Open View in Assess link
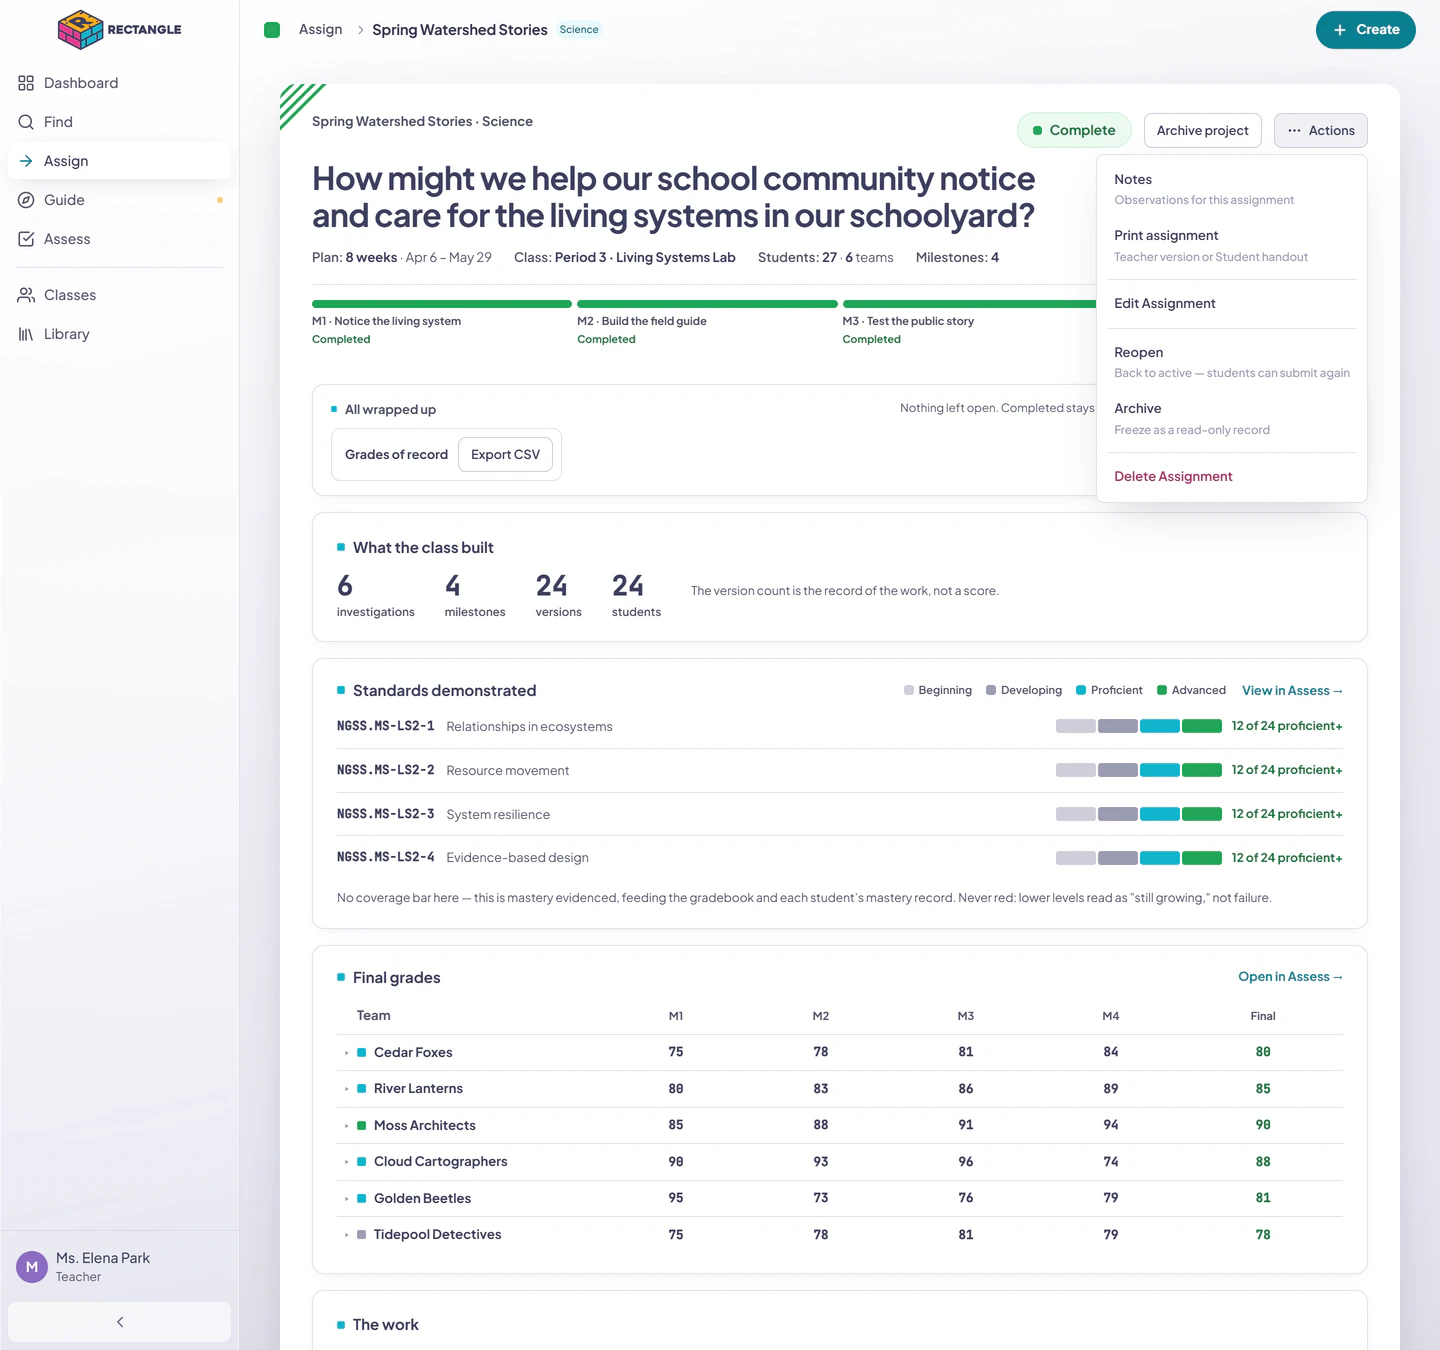The width and height of the screenshot is (1440, 1350). click(x=1292, y=691)
